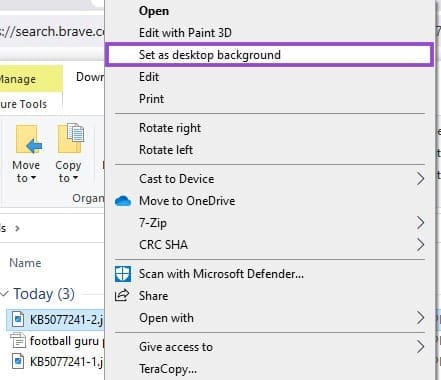This screenshot has height=380, width=441.
Task: Click the OneDrive cloud icon
Action: click(x=122, y=201)
